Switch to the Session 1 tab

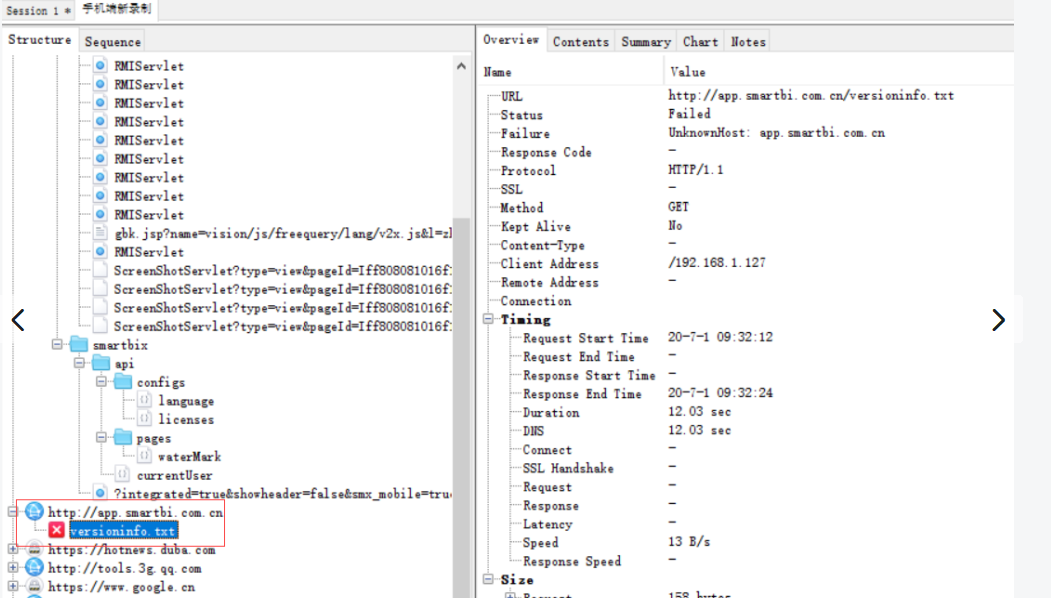coord(38,10)
